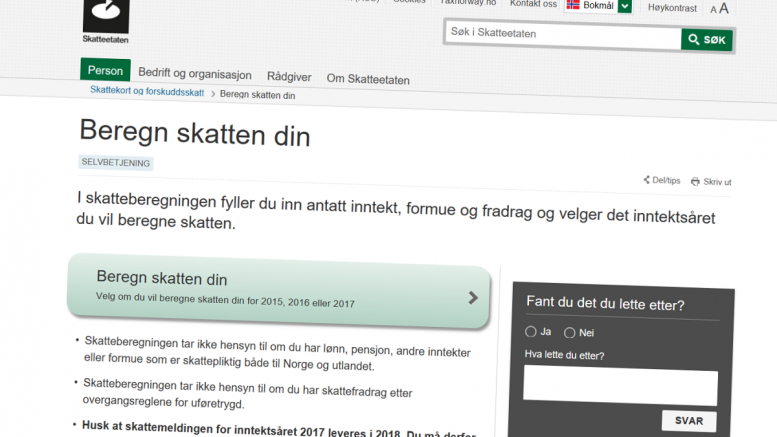Click the Skatteetaten logo
The image size is (777, 437).
click(x=106, y=22)
